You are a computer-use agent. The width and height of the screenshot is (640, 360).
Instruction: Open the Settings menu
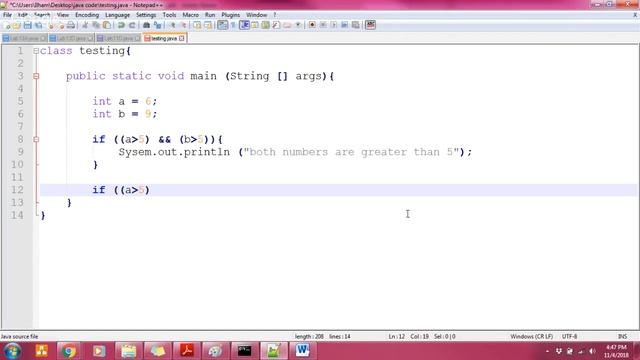tap(146, 15)
